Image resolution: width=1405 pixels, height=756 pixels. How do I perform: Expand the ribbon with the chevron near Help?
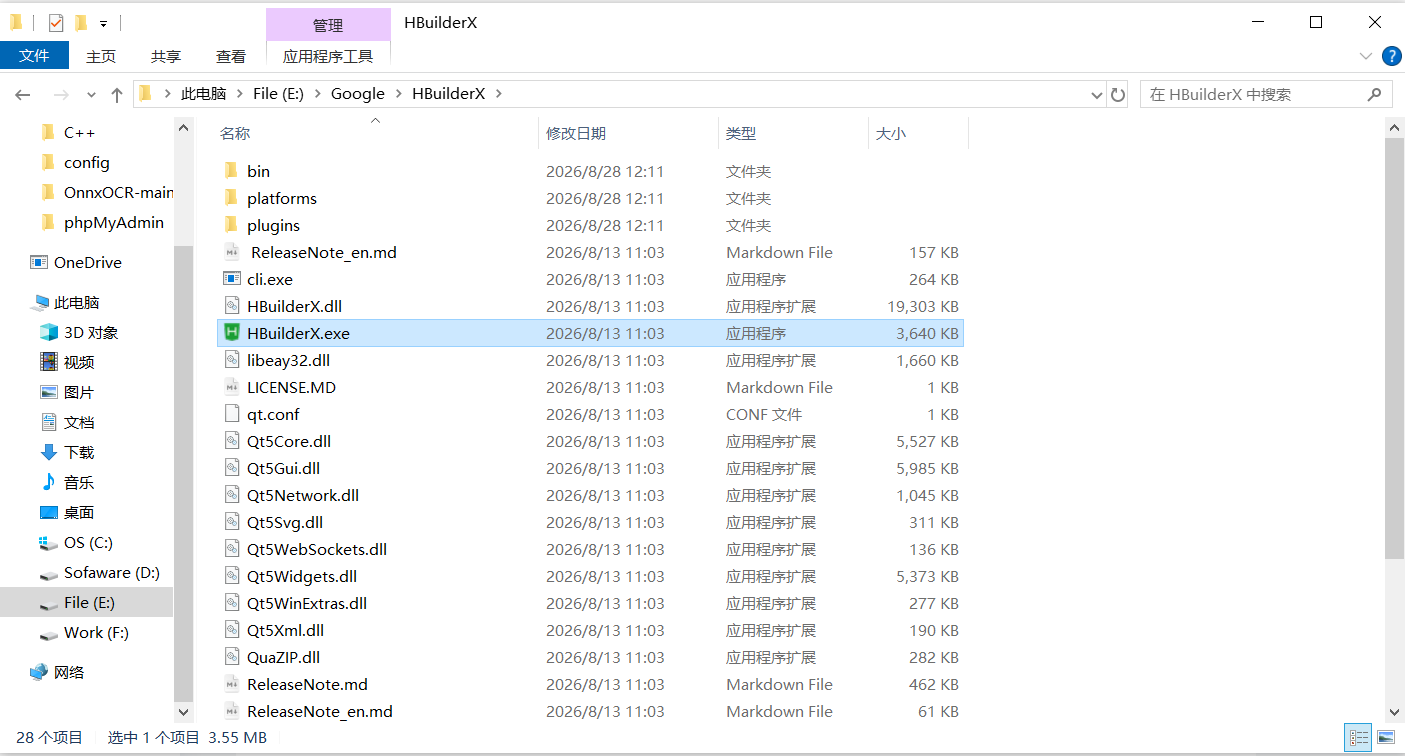(x=1366, y=56)
